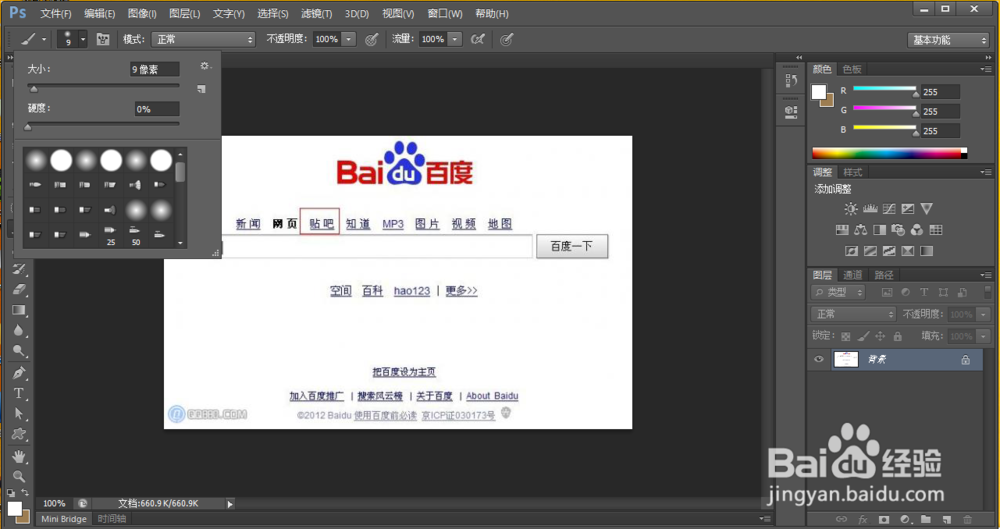Screen dimensions: 1000x529
Task: Select the Custom Shape tool
Action: [x=19, y=434]
